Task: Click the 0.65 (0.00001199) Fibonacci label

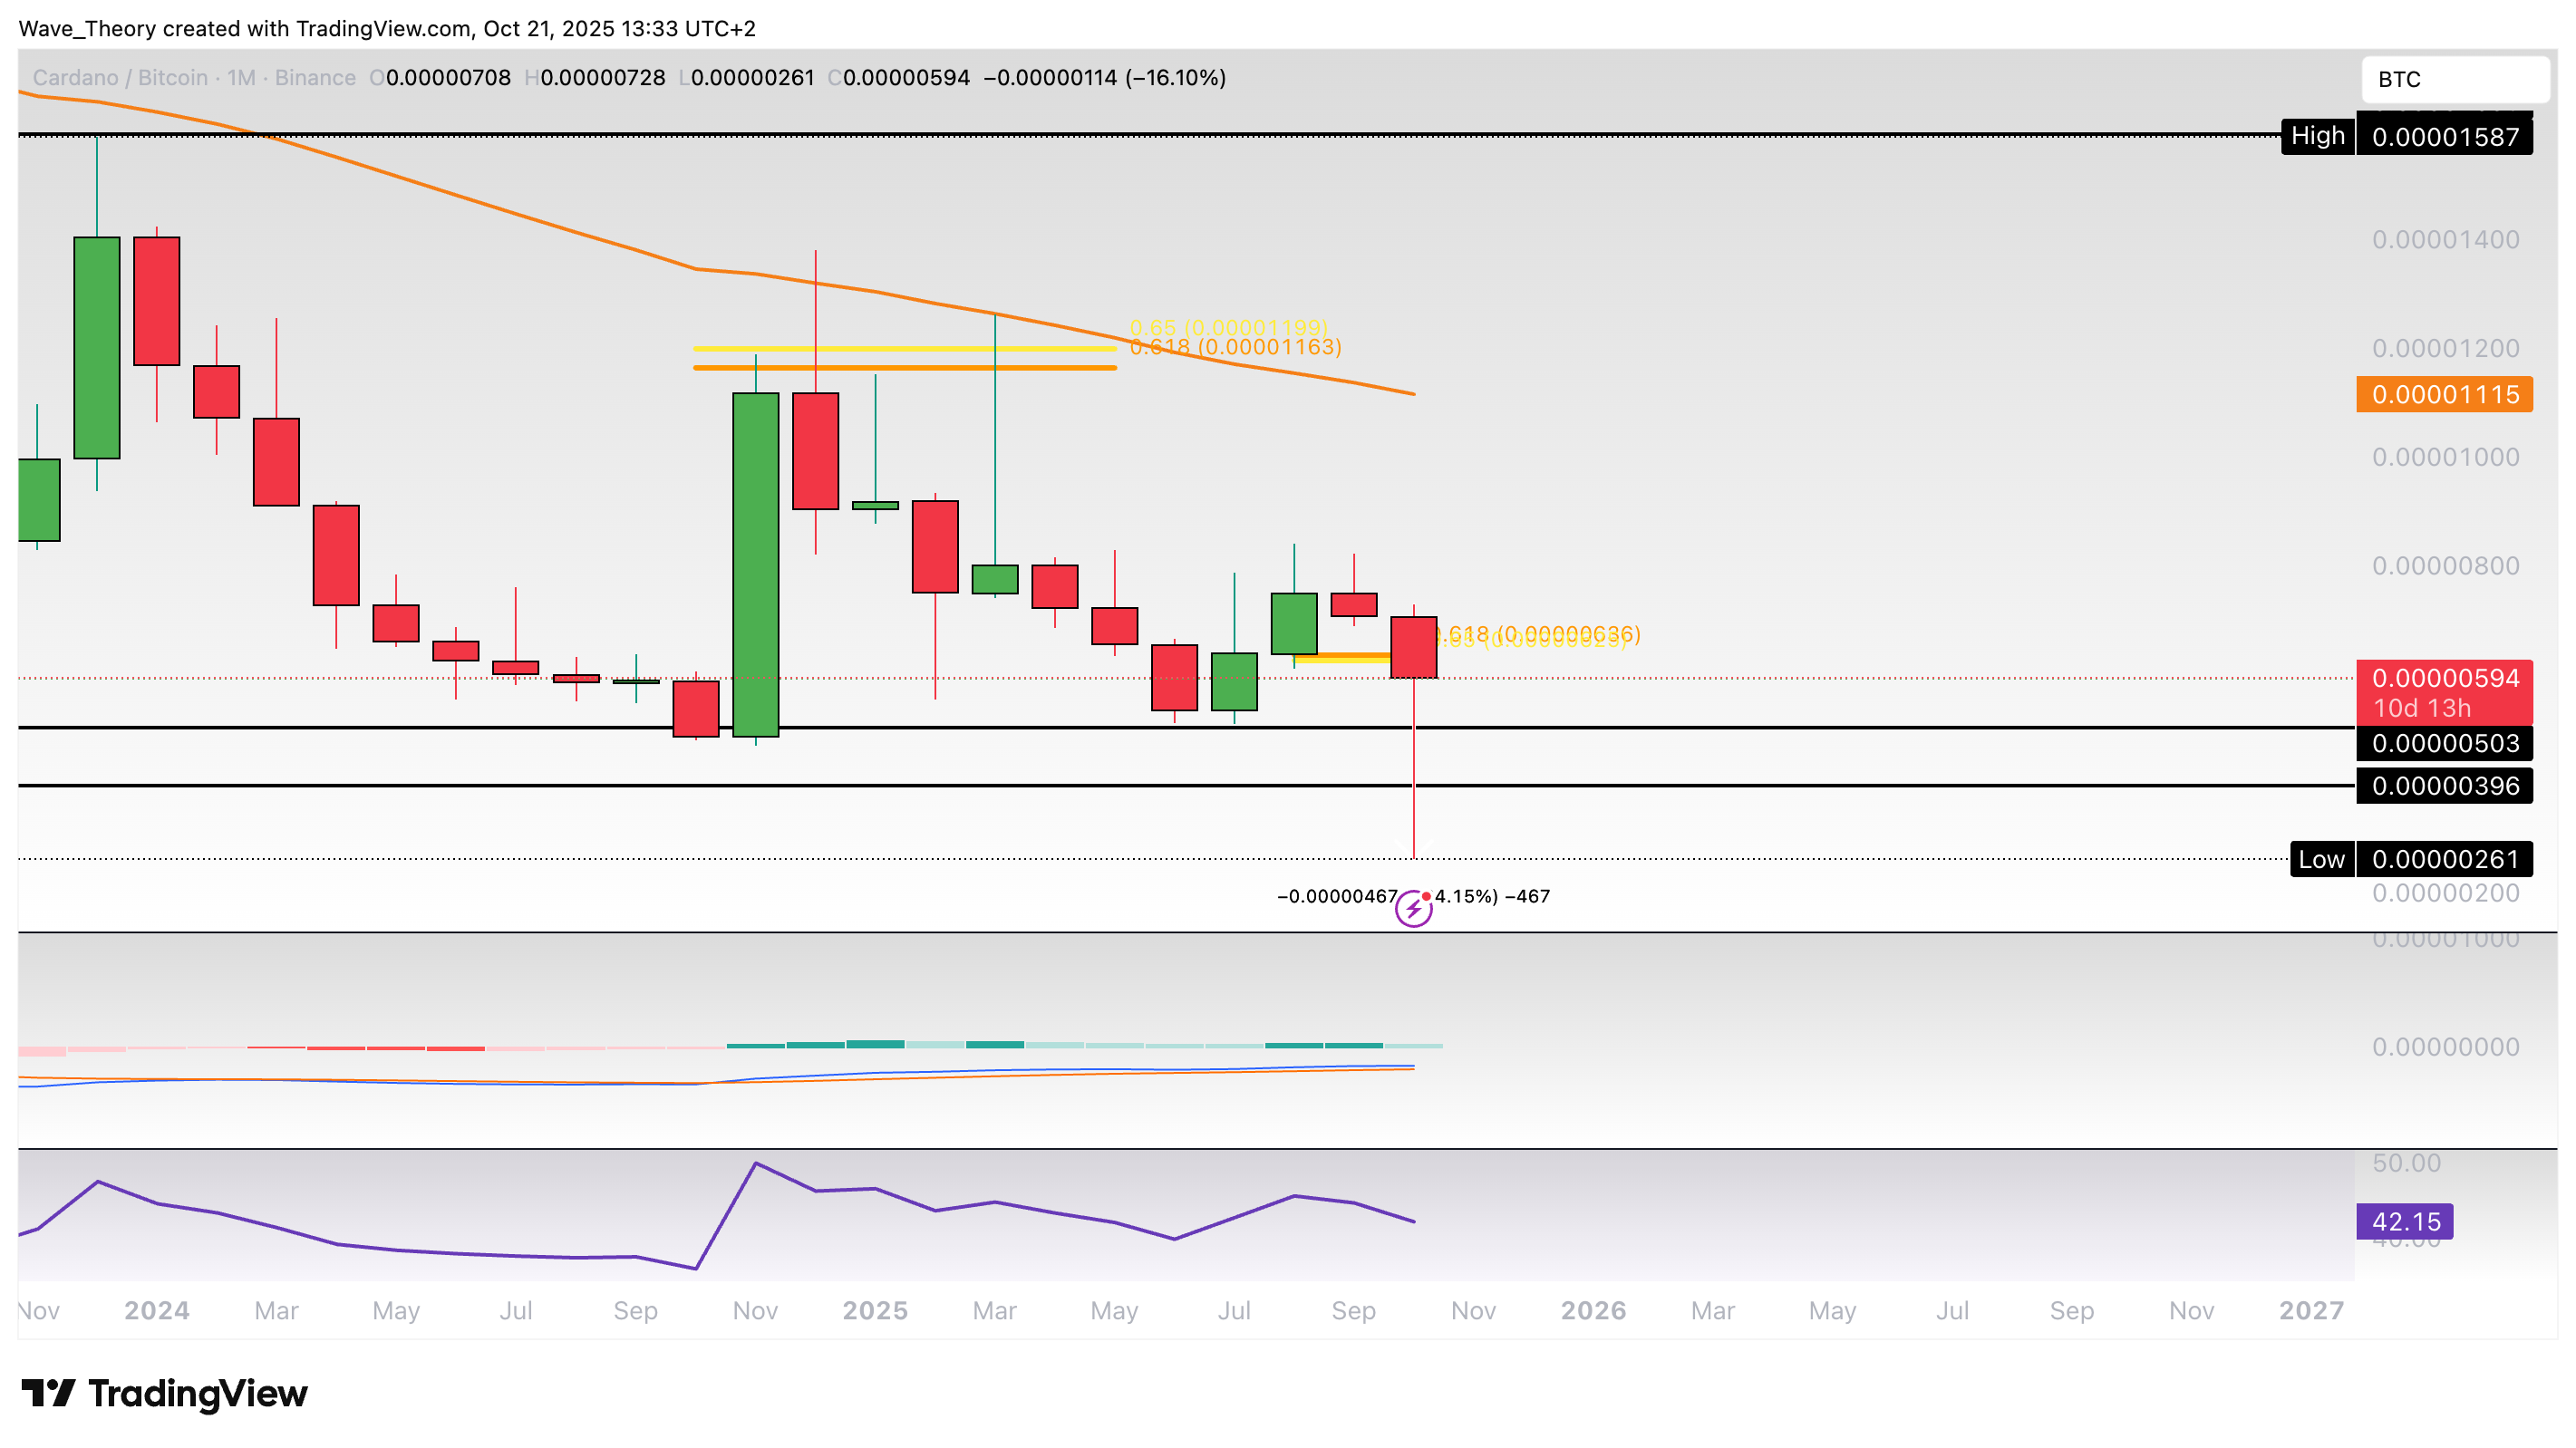Action: click(x=1229, y=327)
